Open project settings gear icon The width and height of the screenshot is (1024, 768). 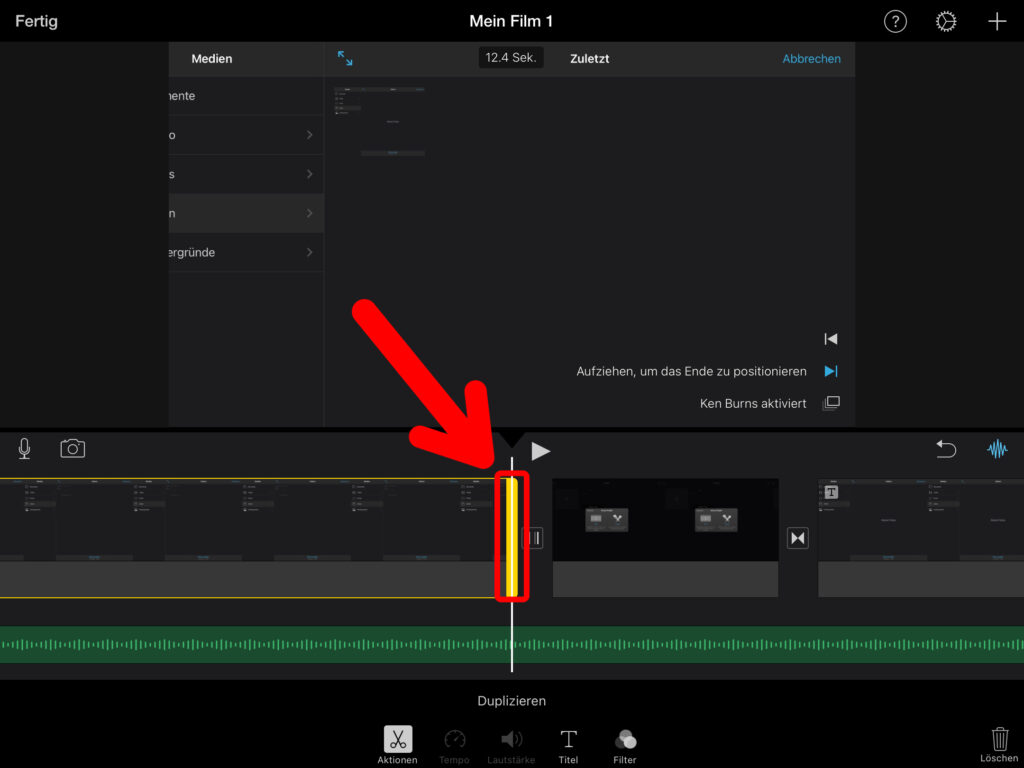point(946,21)
